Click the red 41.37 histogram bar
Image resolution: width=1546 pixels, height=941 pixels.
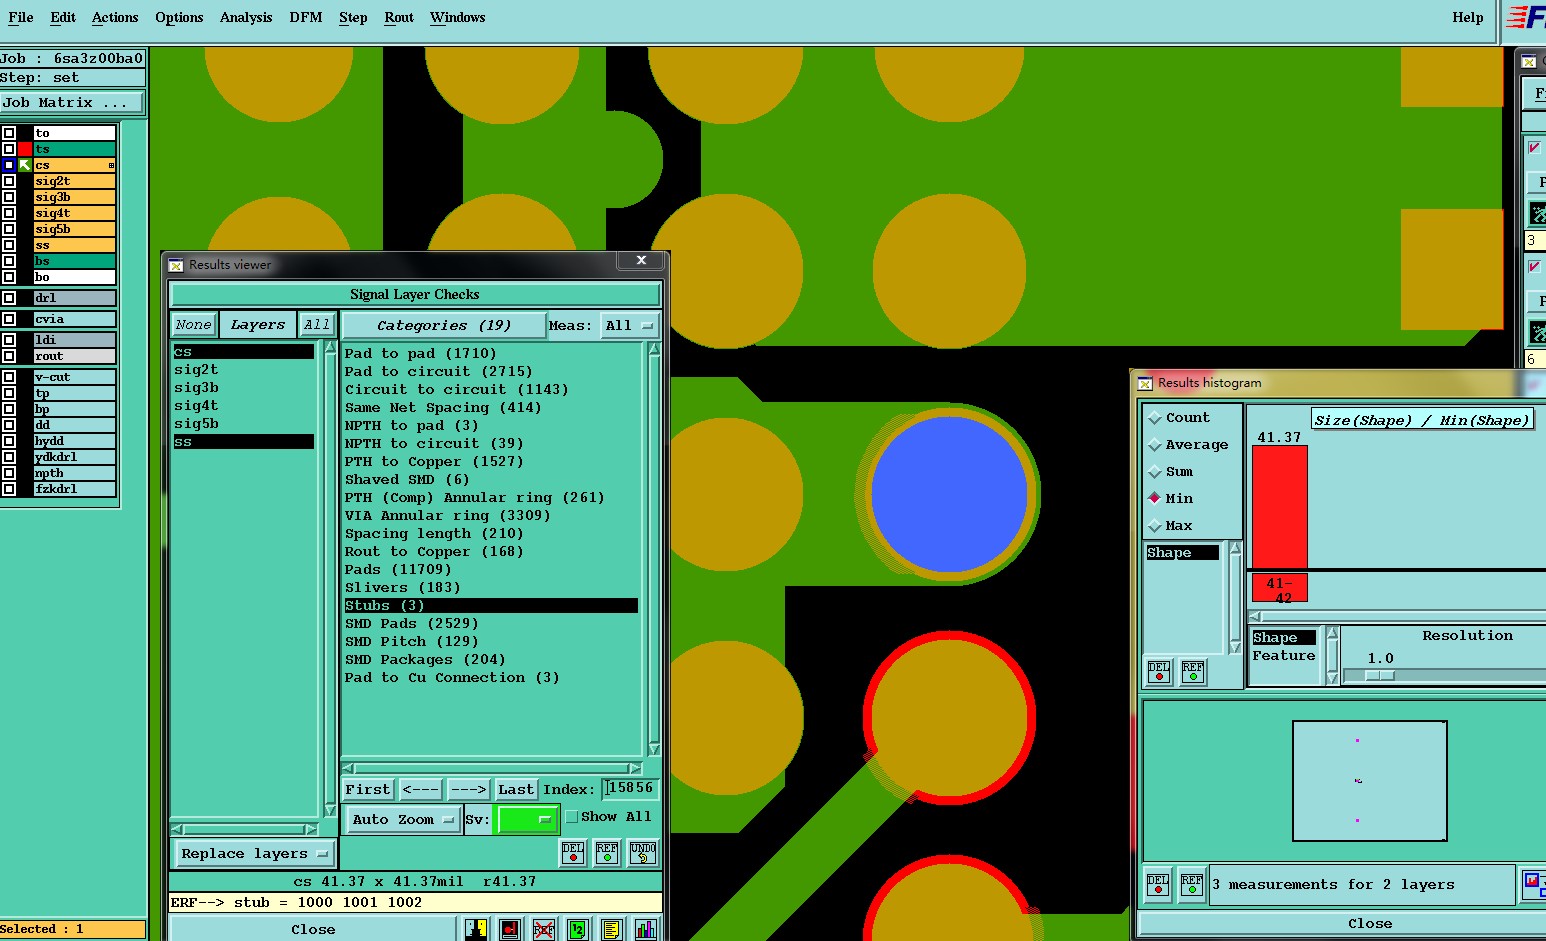(x=1280, y=507)
